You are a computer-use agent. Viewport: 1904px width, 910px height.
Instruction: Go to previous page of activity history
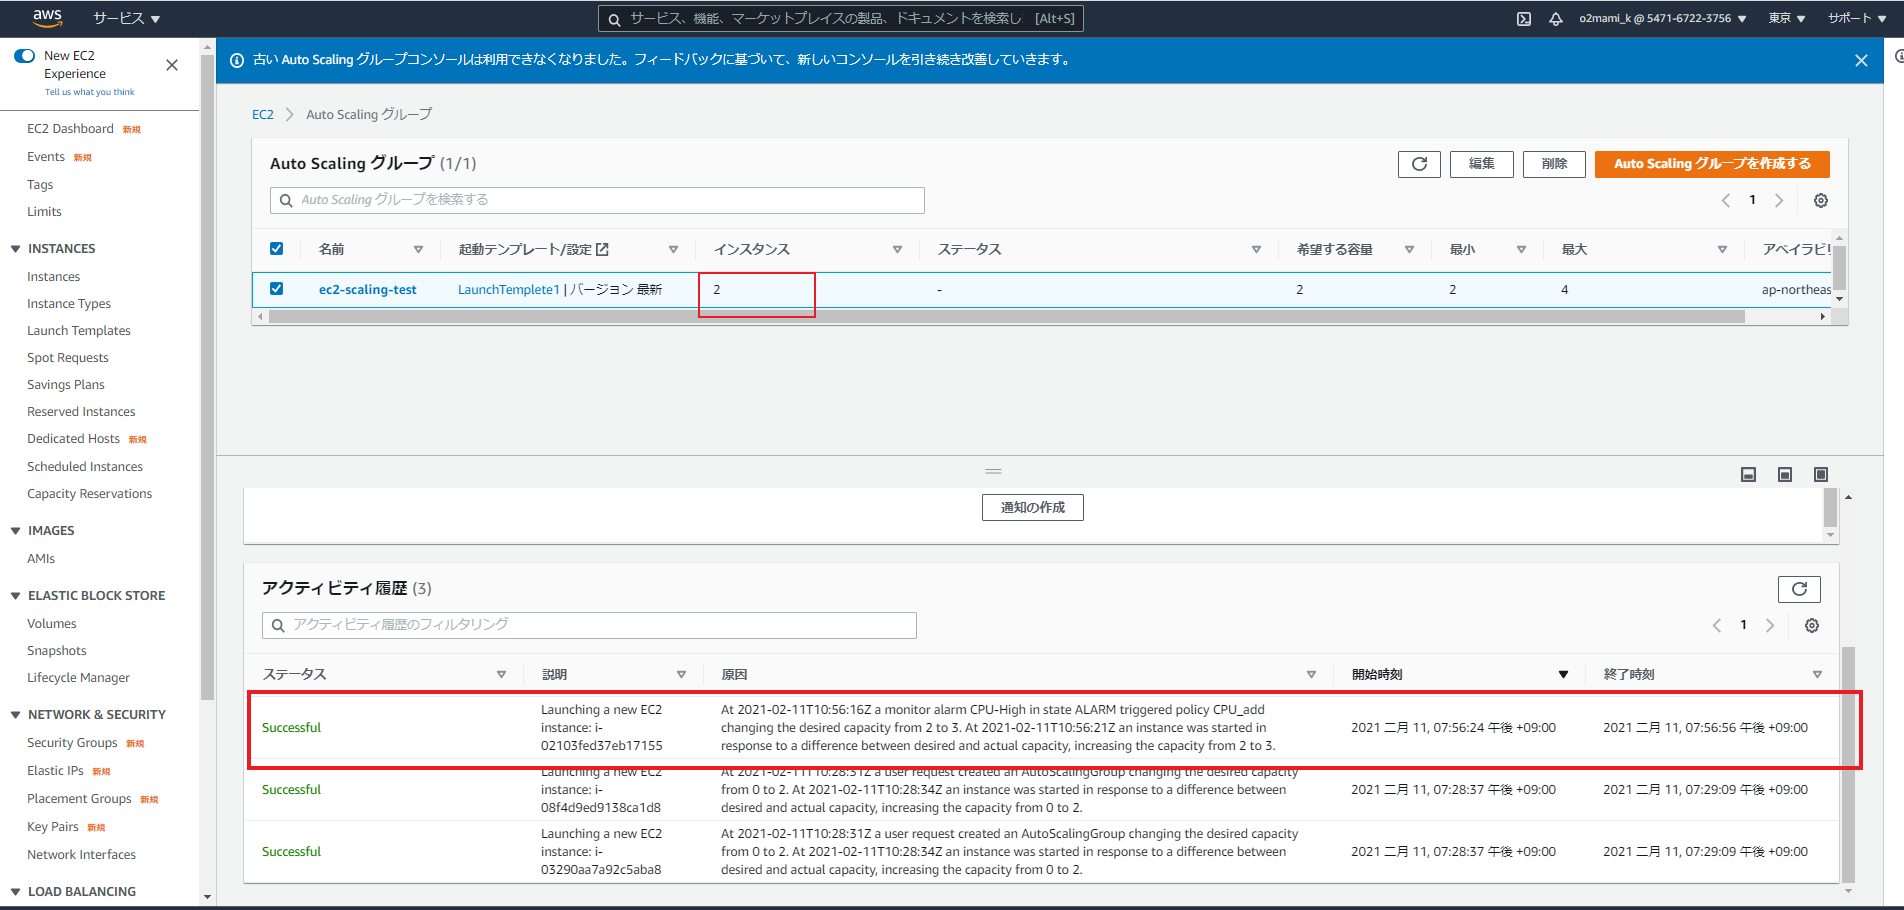[x=1717, y=626]
